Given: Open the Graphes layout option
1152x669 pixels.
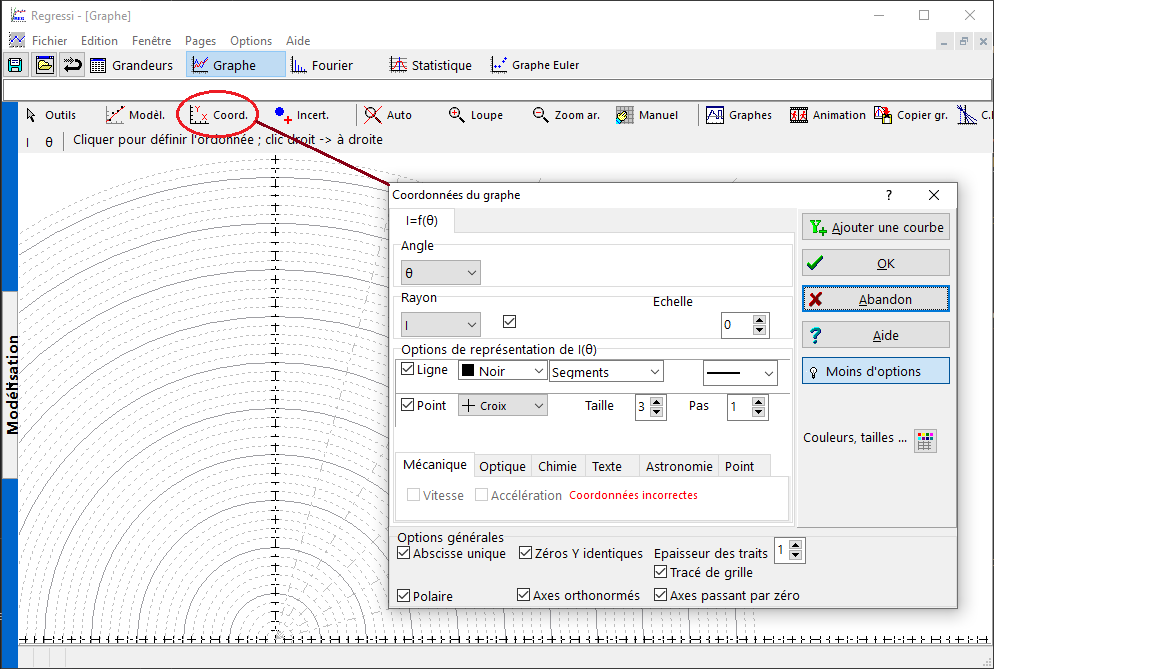Looking at the screenshot, I should pyautogui.click(x=738, y=115).
